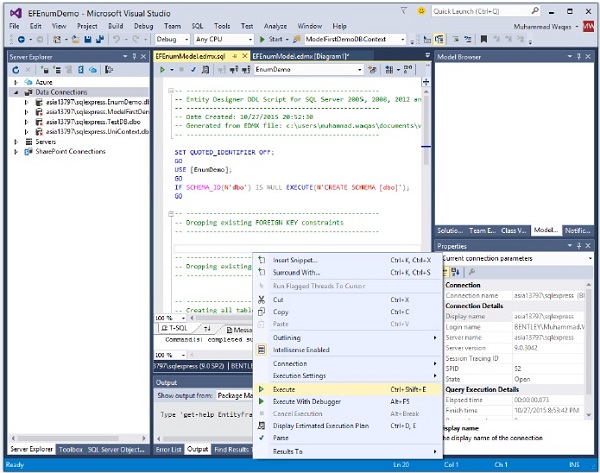Click the Copy icon in context menu
Image resolution: width=600 pixels, height=473 pixels.
pyautogui.click(x=263, y=312)
